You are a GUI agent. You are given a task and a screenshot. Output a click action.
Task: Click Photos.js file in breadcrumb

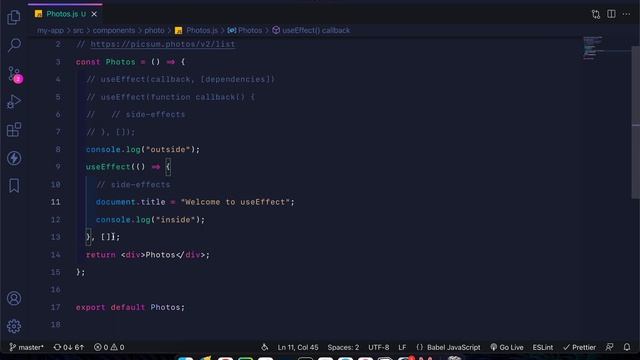pos(196,31)
